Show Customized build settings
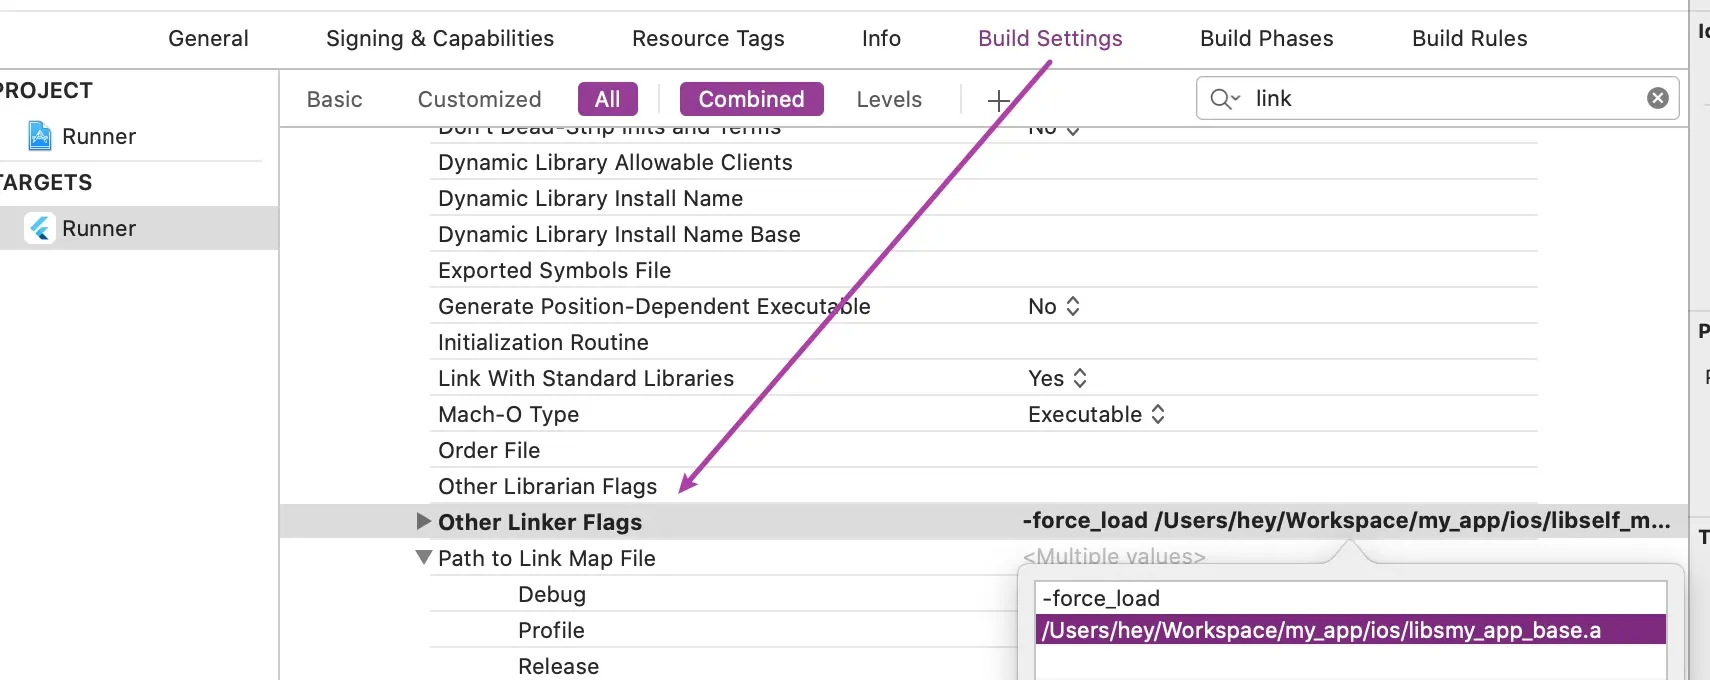This screenshot has width=1710, height=680. click(479, 99)
